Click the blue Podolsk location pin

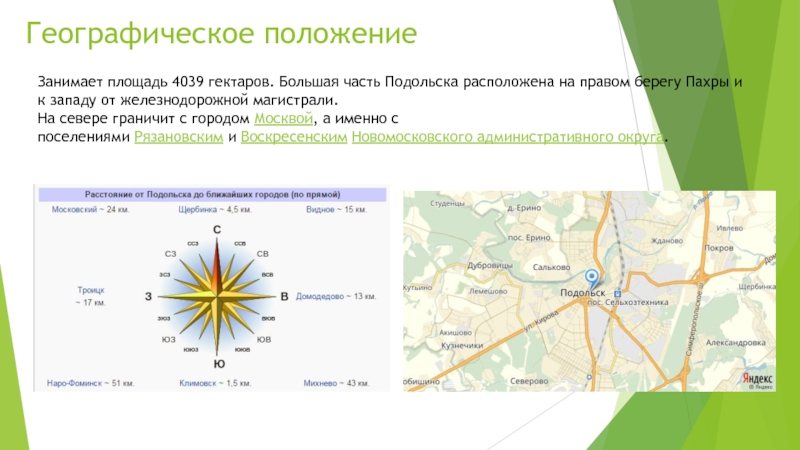tap(591, 277)
